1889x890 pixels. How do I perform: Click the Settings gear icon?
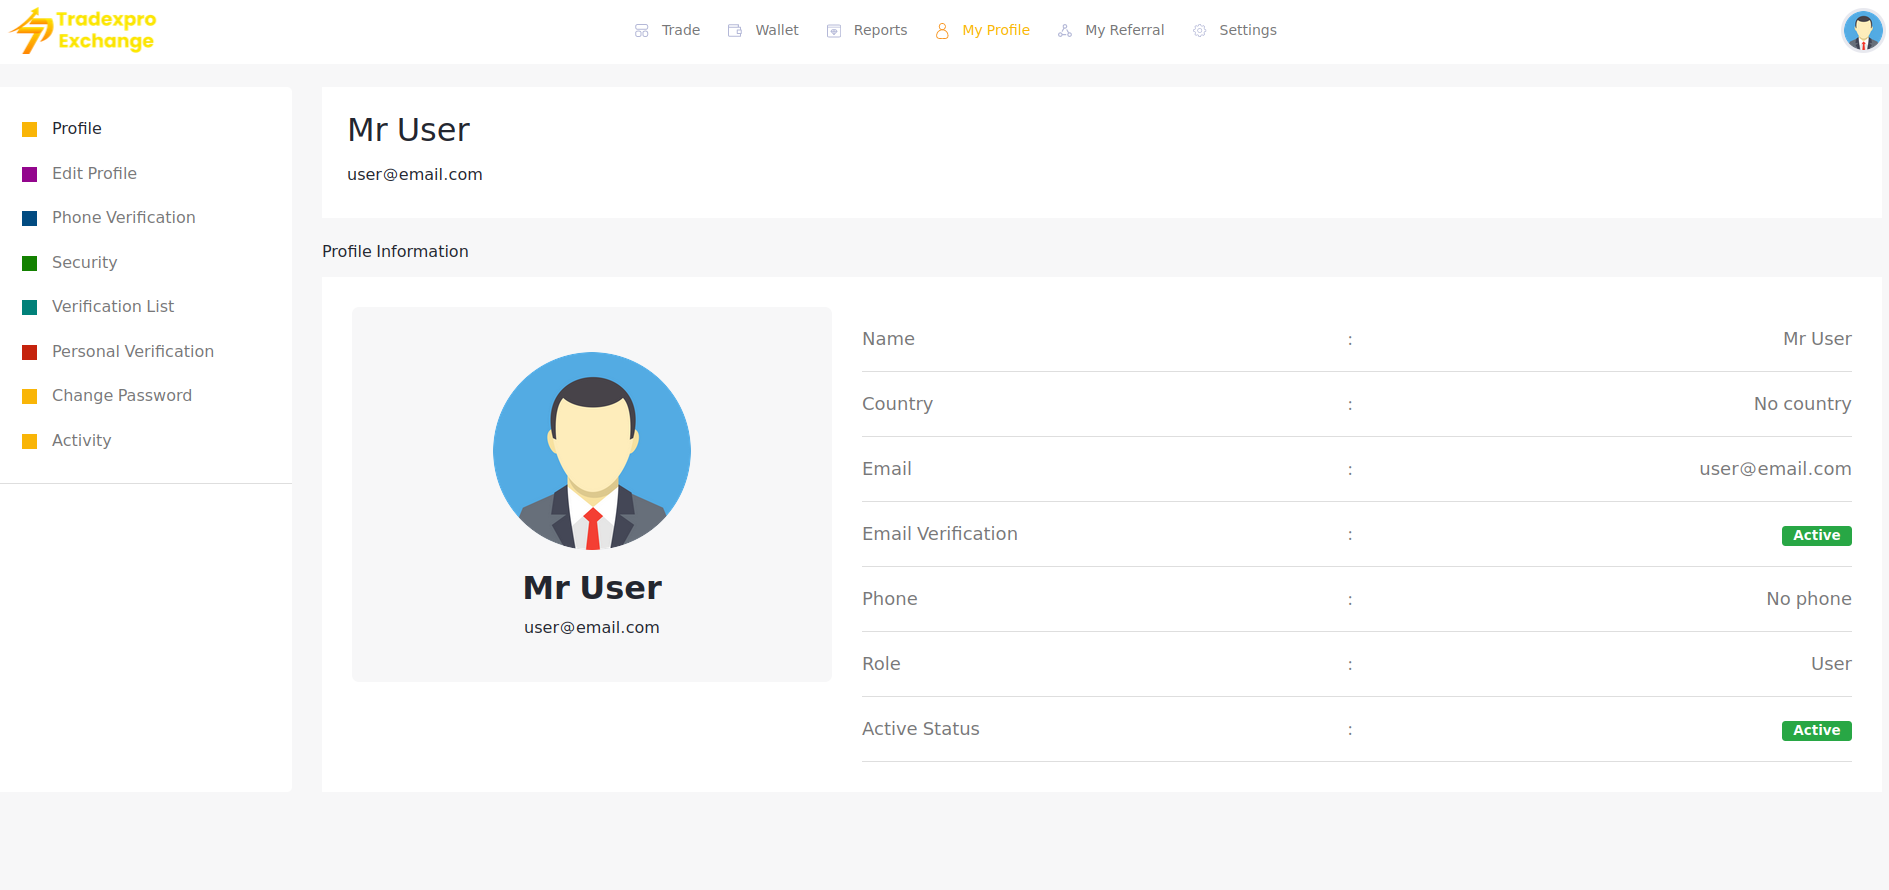1200,31
